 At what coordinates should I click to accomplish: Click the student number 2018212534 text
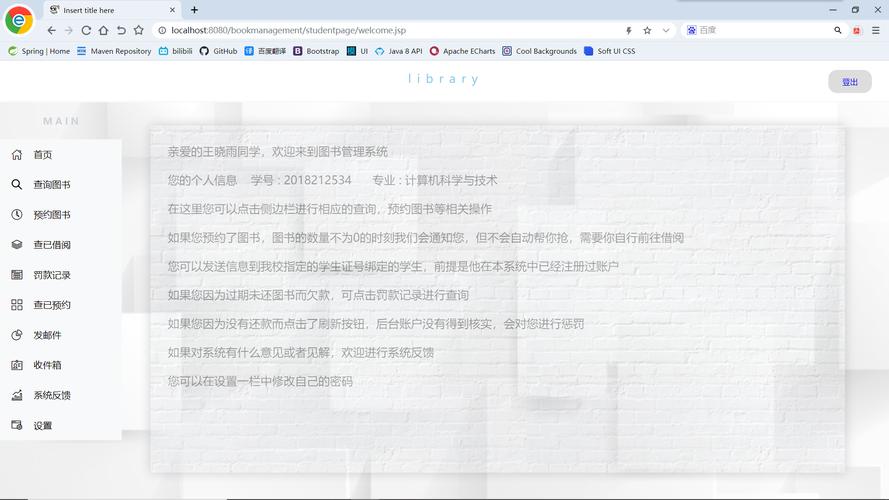click(318, 180)
